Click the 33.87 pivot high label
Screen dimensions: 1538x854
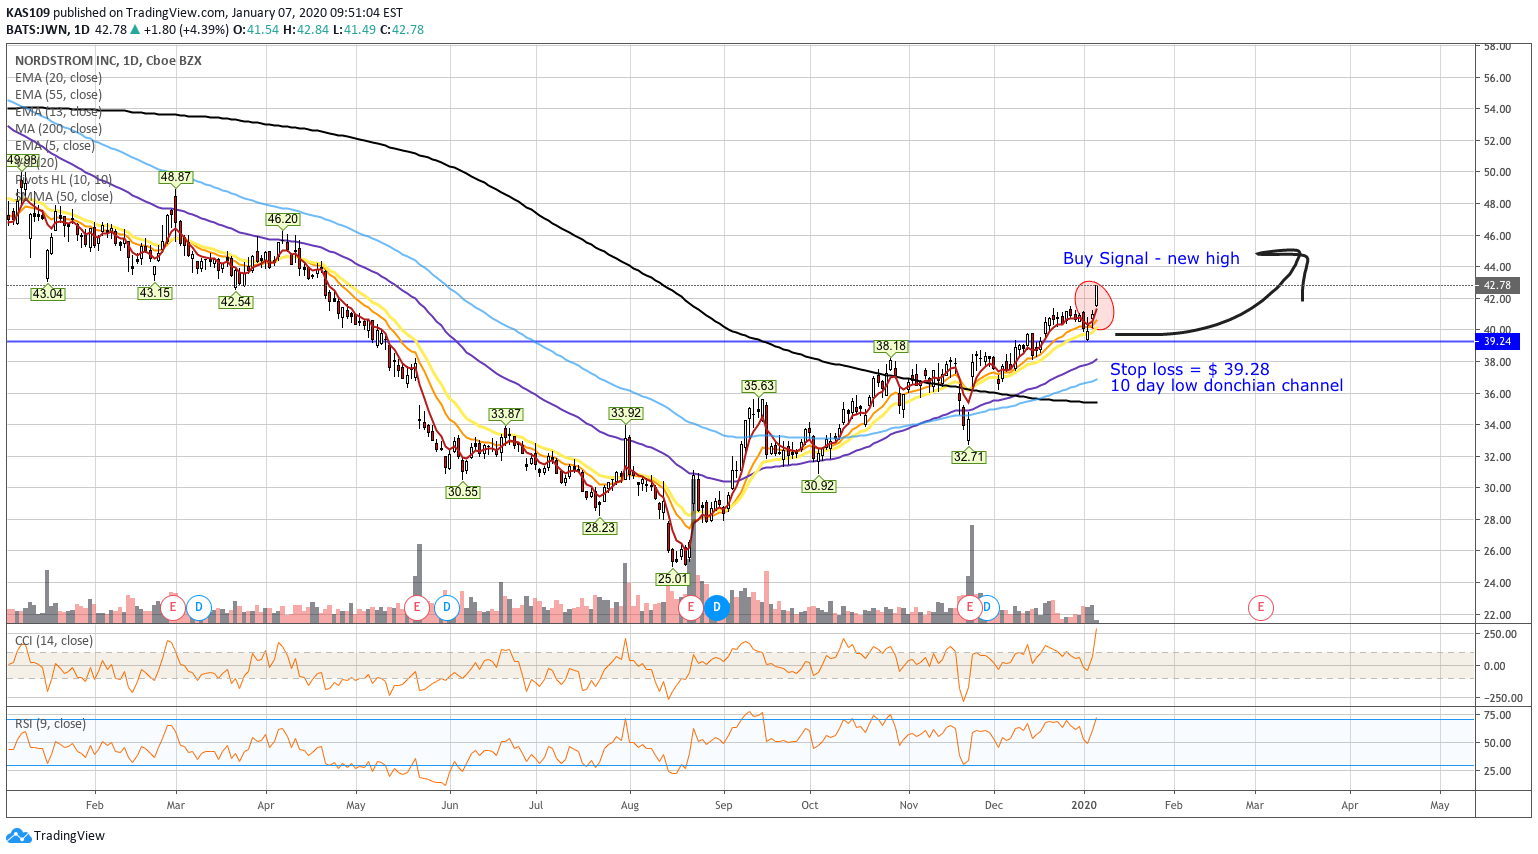pyautogui.click(x=506, y=414)
